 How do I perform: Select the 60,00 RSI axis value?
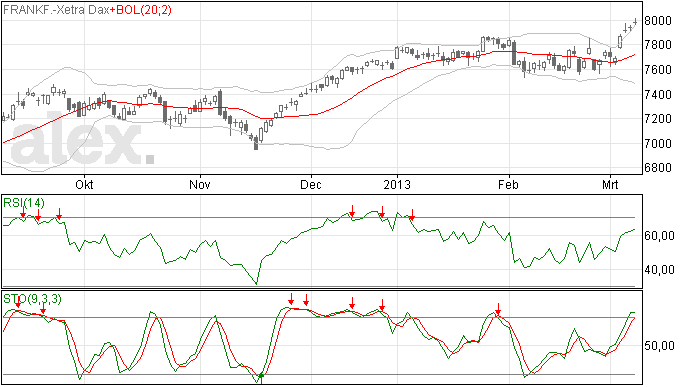click(x=659, y=236)
